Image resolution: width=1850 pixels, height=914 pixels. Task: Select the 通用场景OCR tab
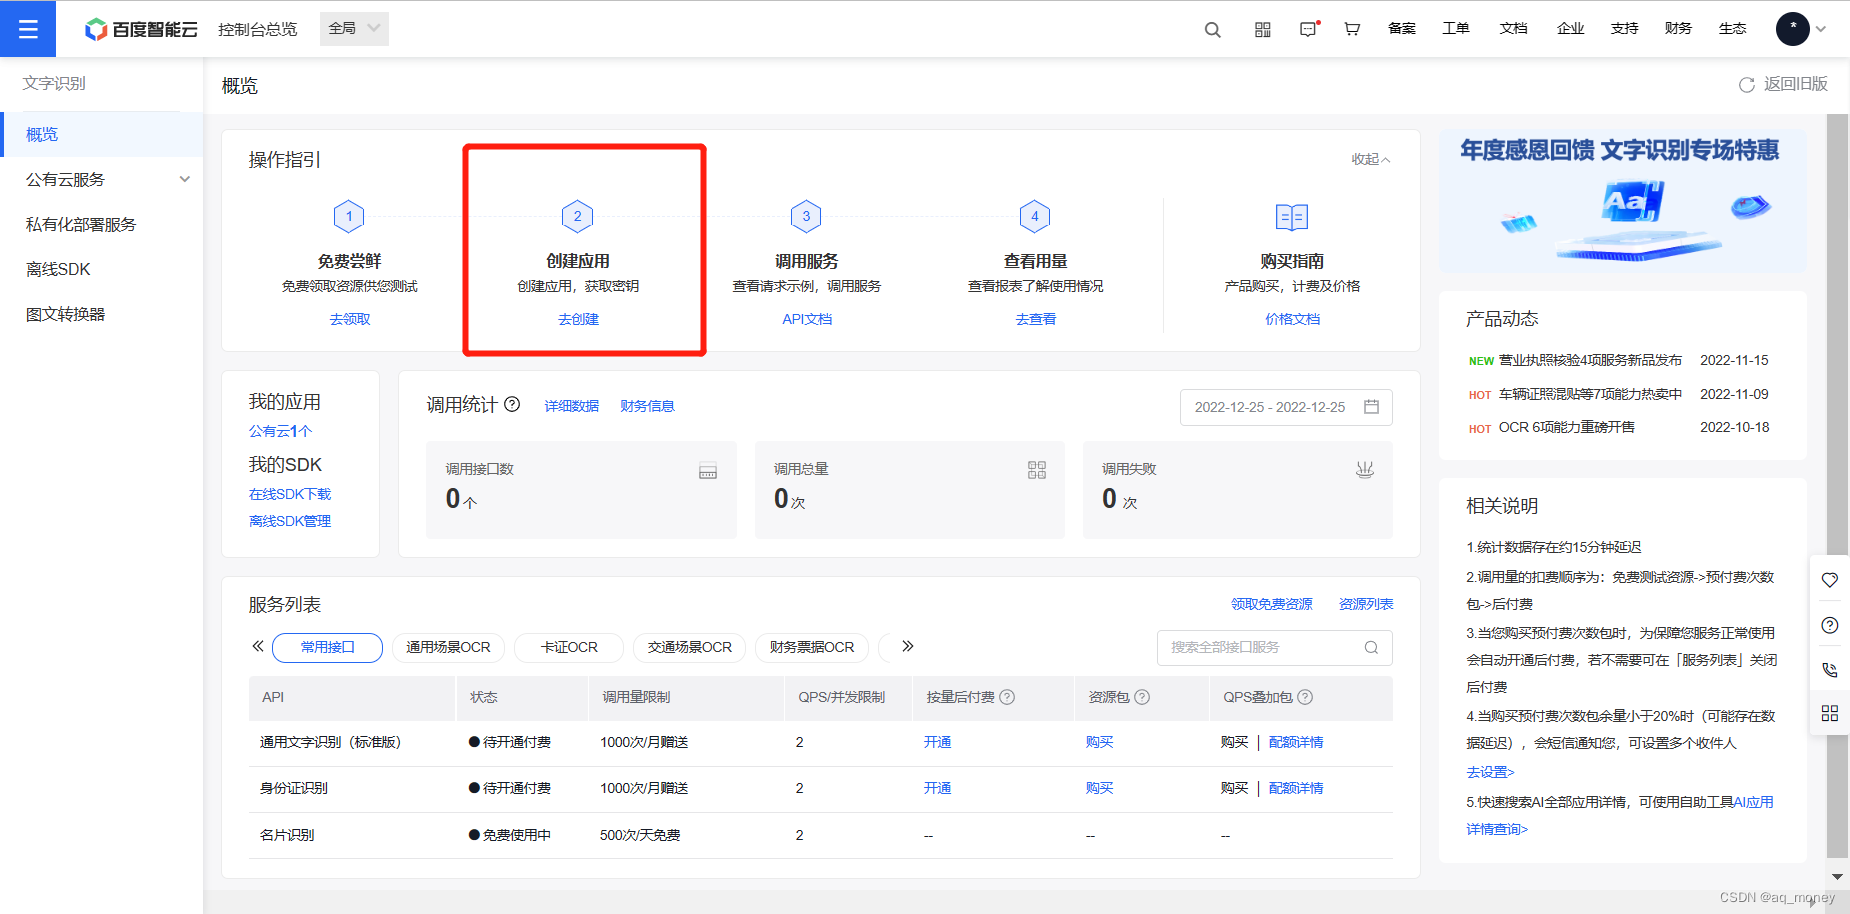click(448, 648)
